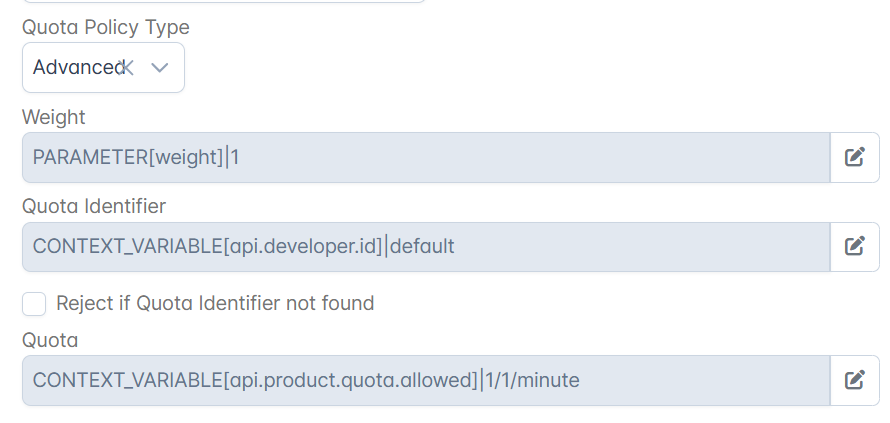Open the editor icon for the Quota field
890x423 pixels.
coord(855,380)
